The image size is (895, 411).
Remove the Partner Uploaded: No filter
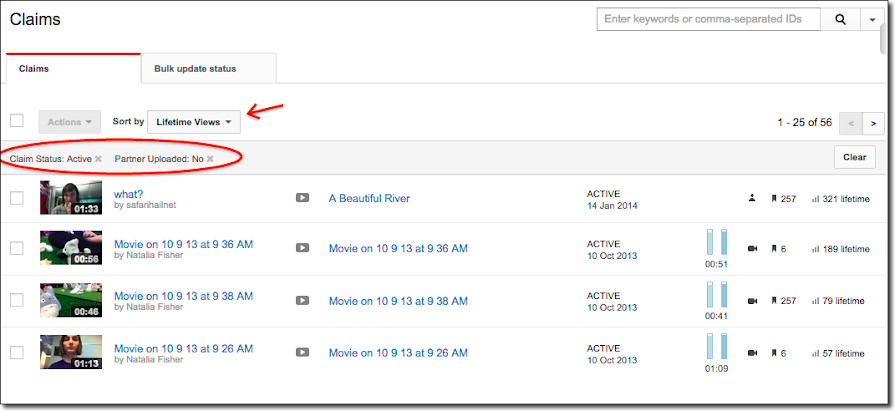coord(210,158)
